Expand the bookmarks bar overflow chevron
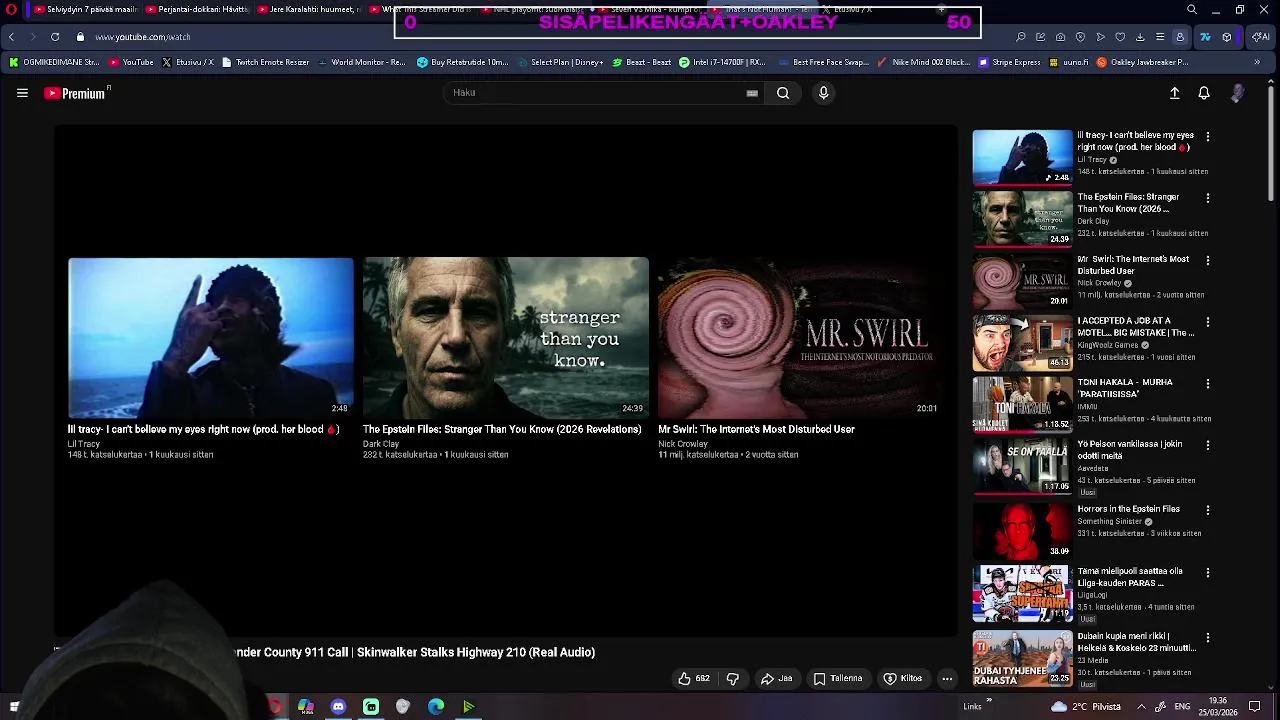The height and width of the screenshot is (720, 1280). coord(1257,62)
